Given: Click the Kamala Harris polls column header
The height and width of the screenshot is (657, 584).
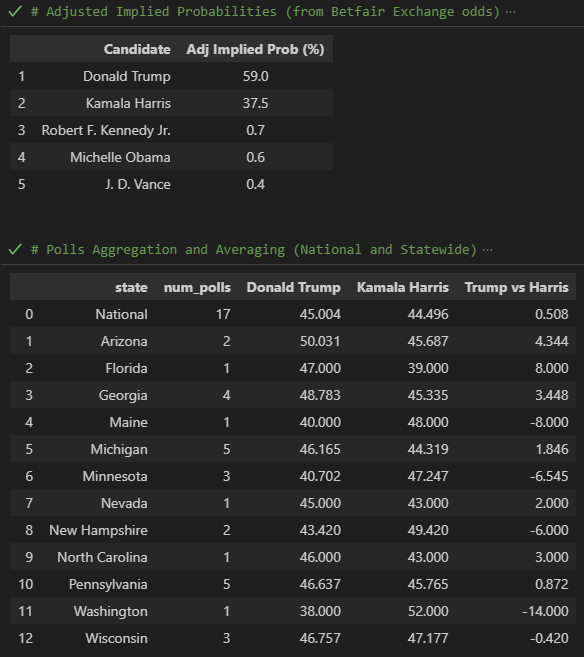Looking at the screenshot, I should click(403, 287).
